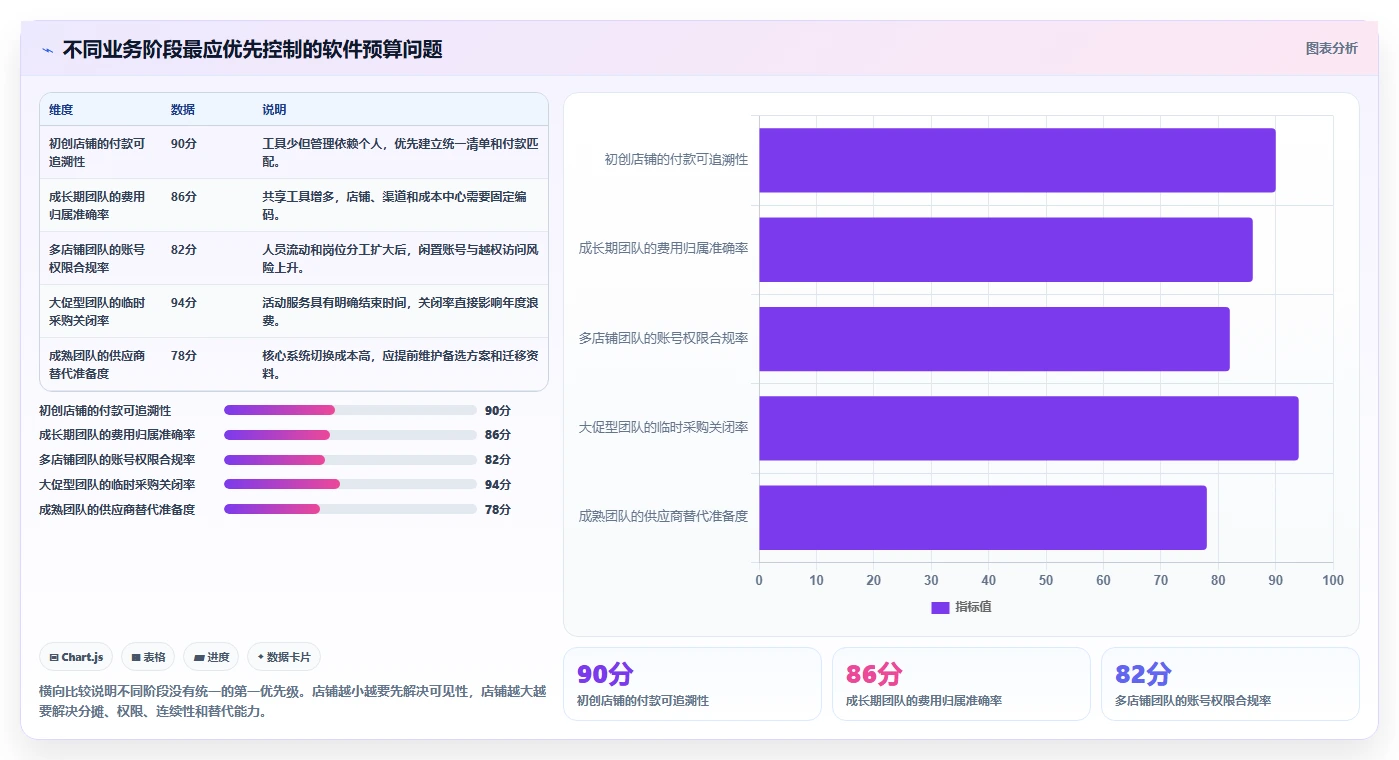Click the x-axis tick label 100
The height and width of the screenshot is (760, 1399).
tap(1333, 581)
